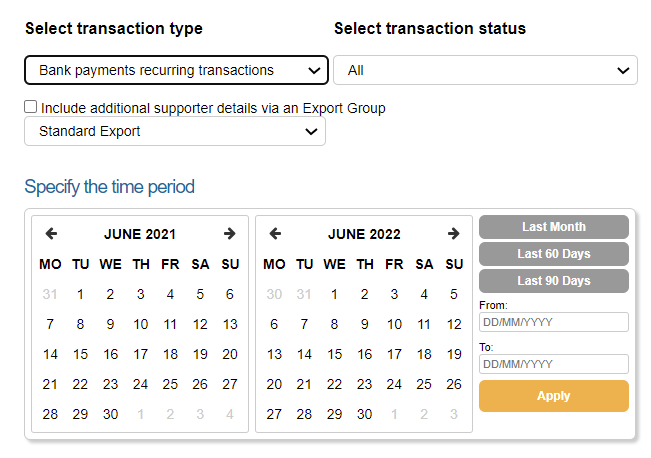The width and height of the screenshot is (651, 458).
Task: Click the JUNE 2021 month title
Action: pos(140,234)
